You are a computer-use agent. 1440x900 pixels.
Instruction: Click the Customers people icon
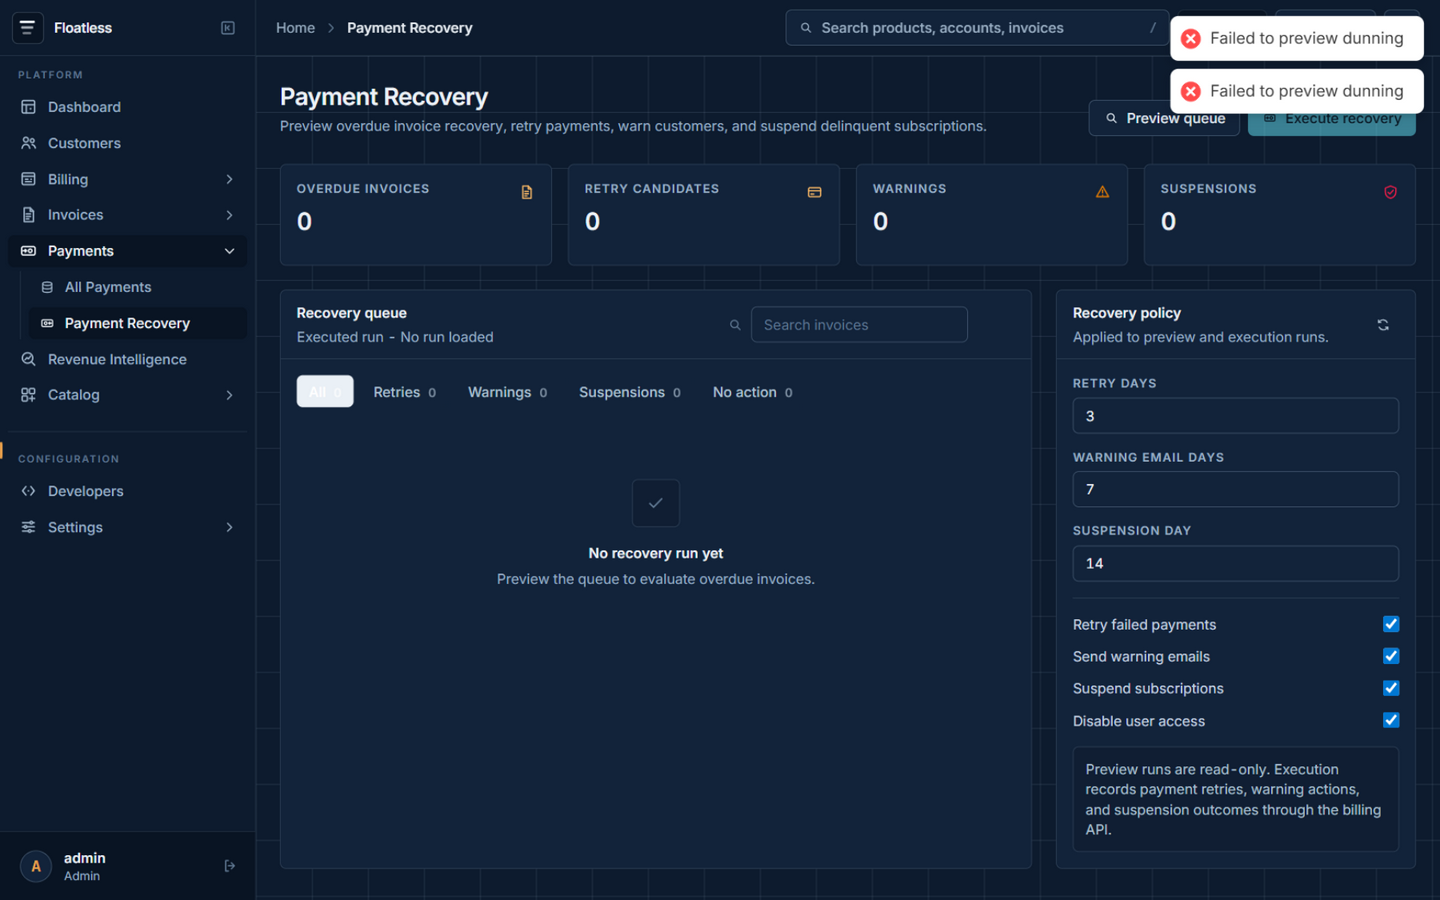point(28,143)
